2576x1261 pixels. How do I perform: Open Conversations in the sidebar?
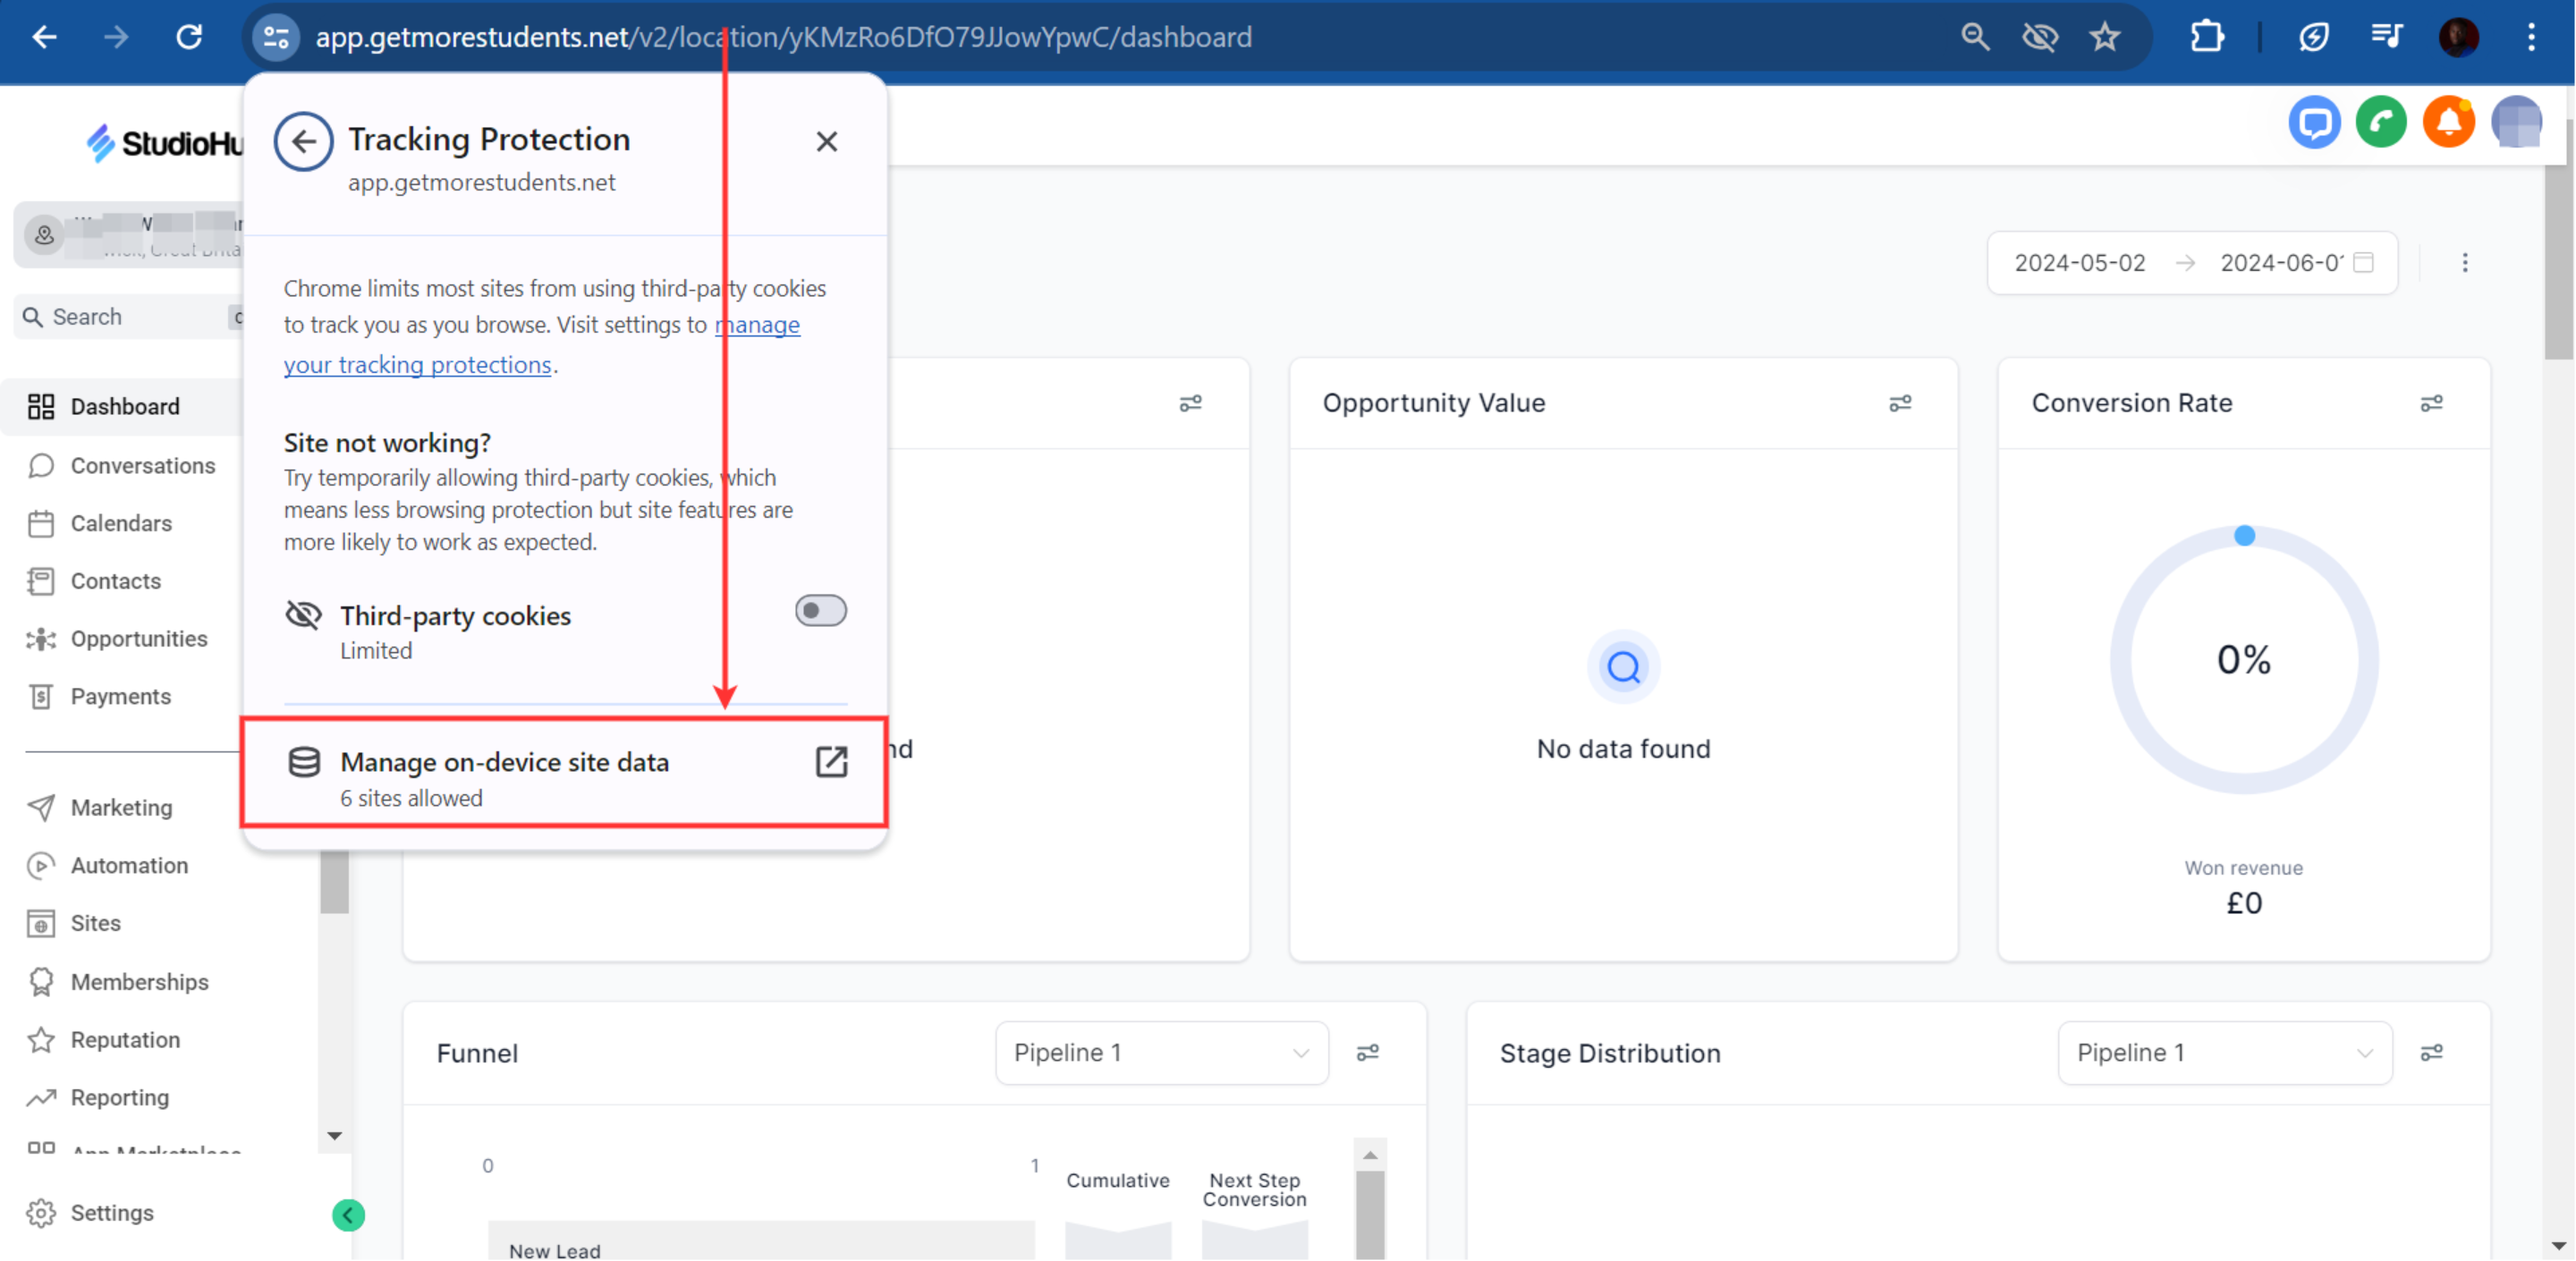click(x=142, y=465)
